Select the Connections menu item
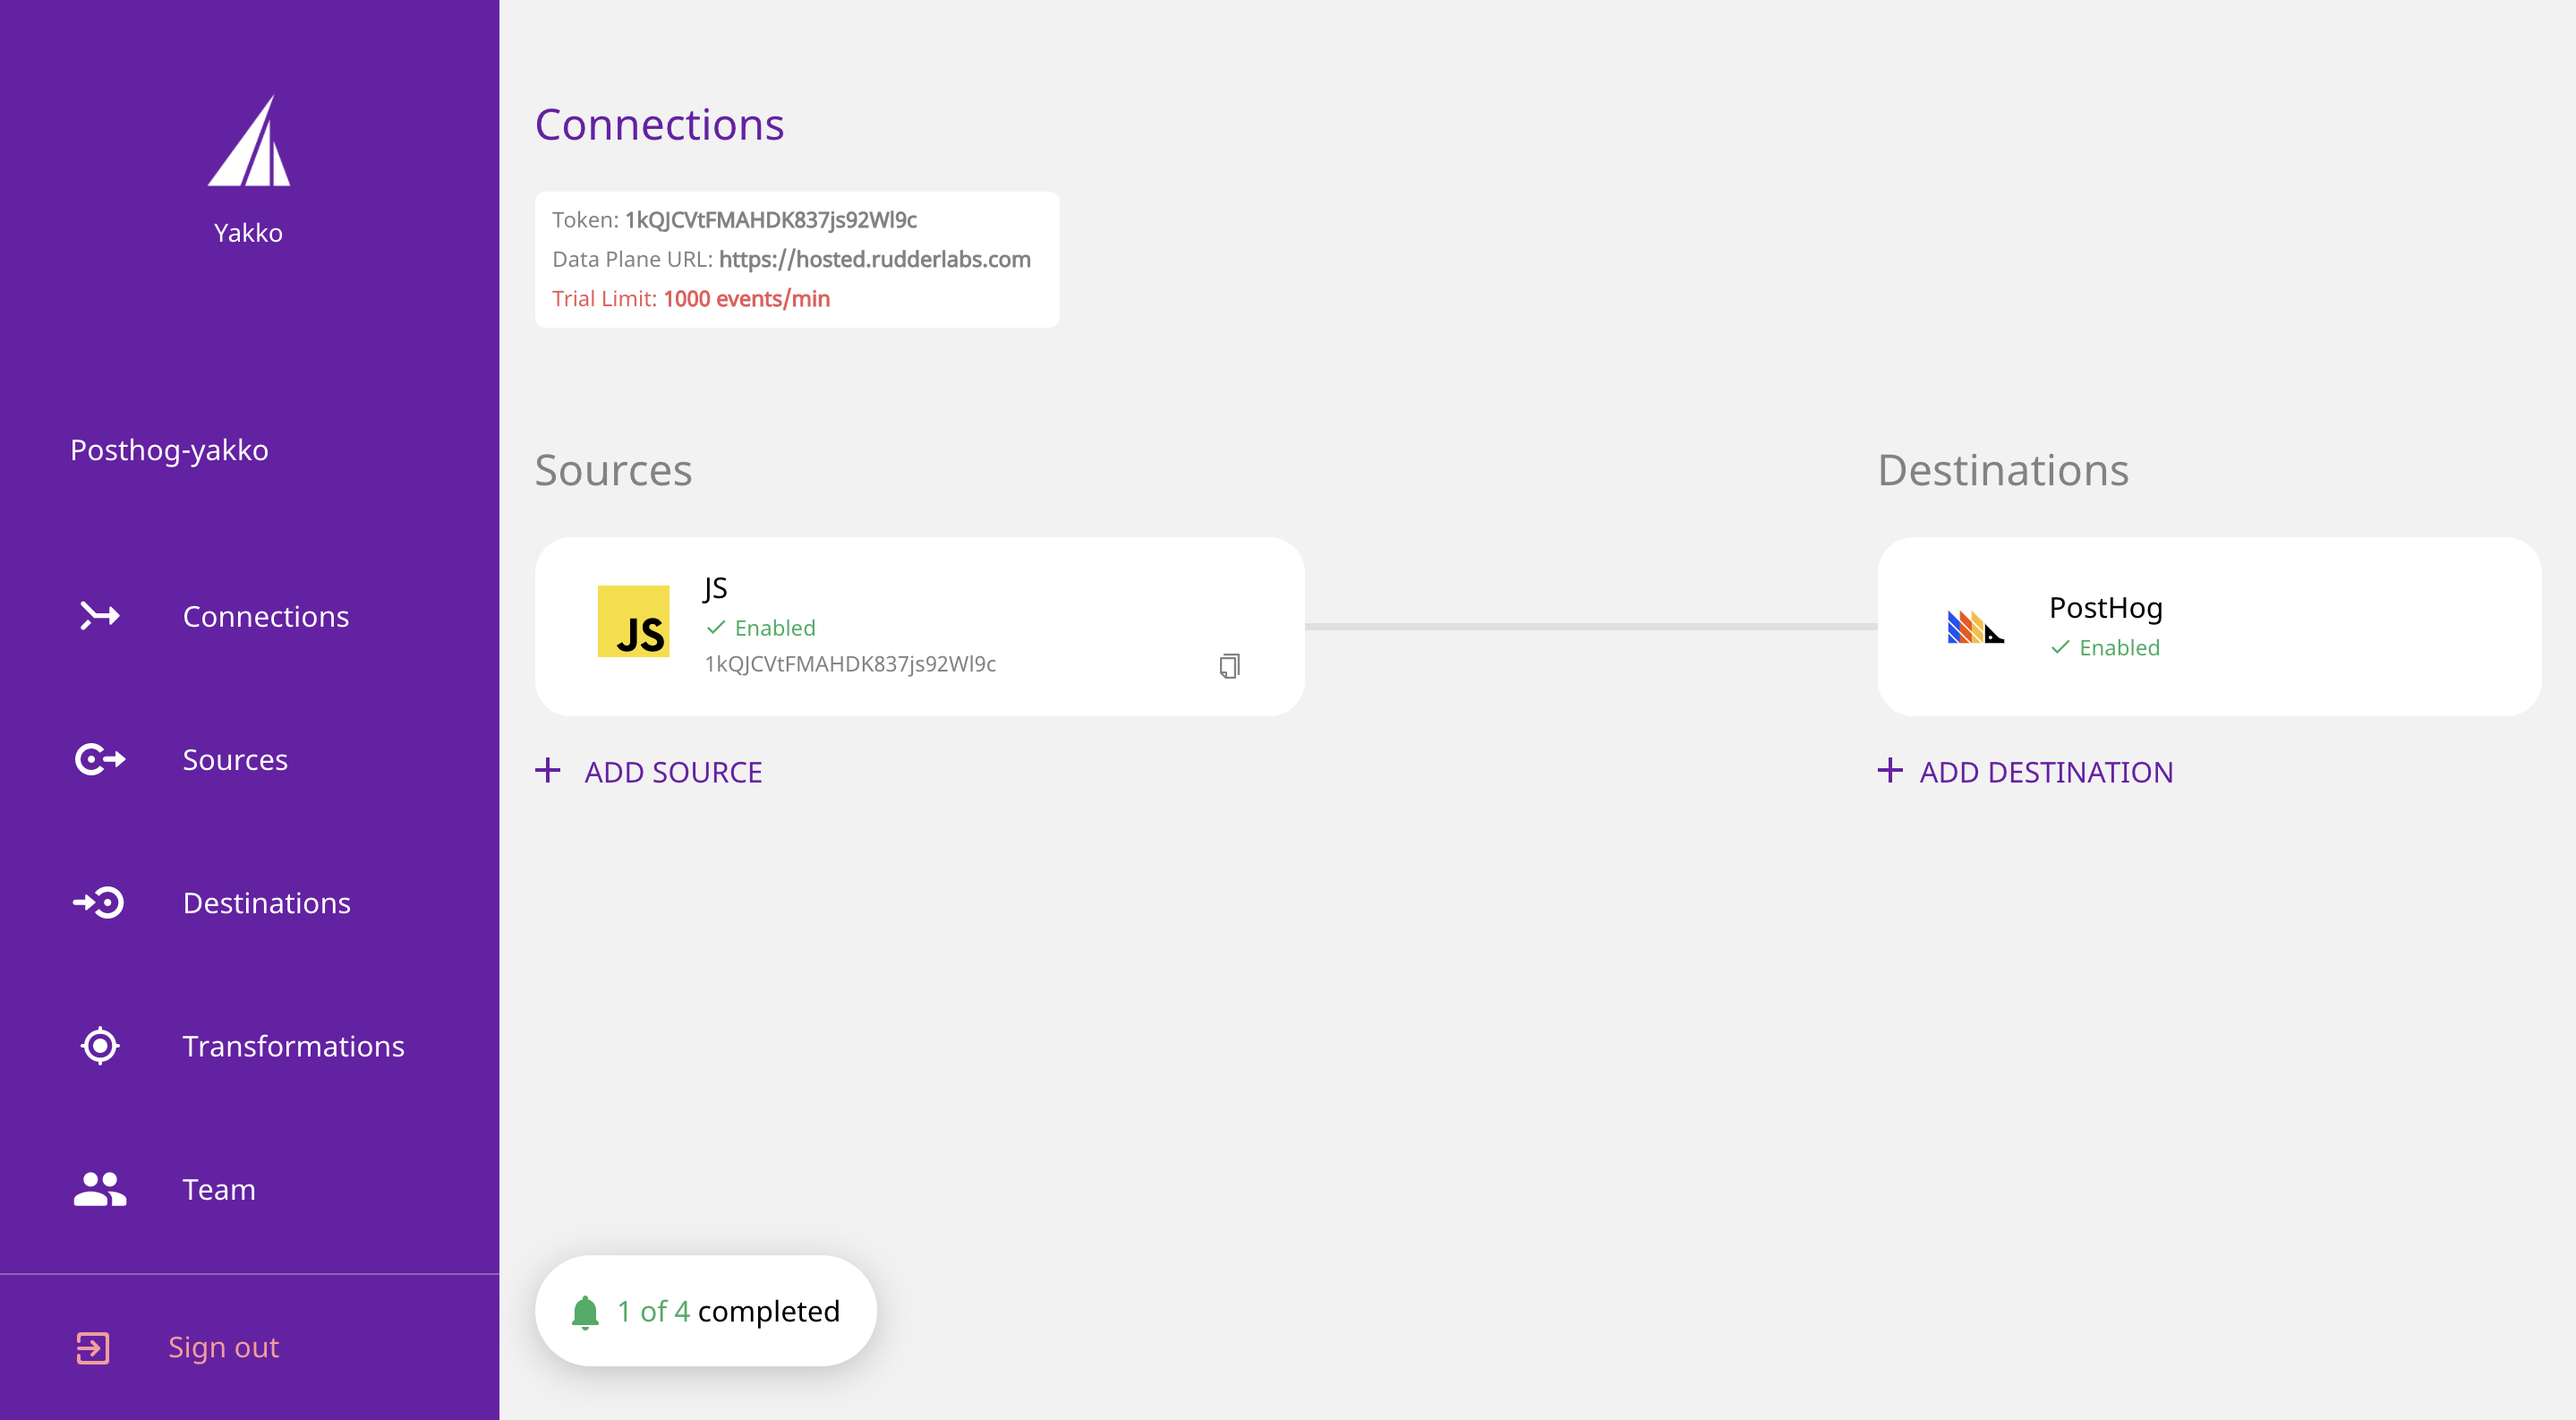 (264, 616)
